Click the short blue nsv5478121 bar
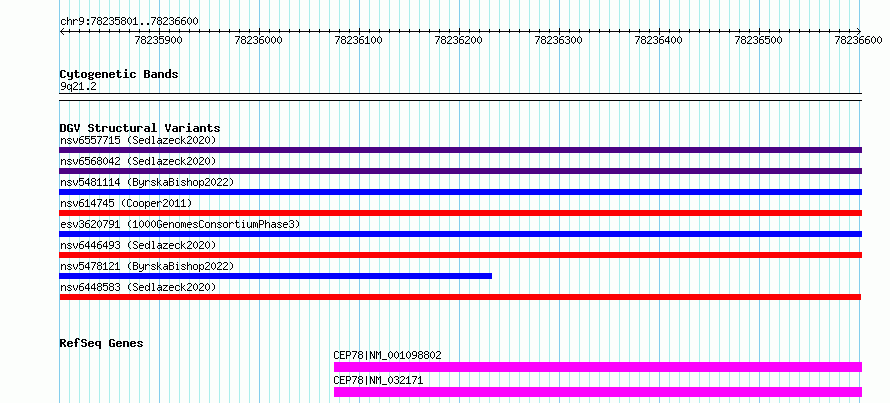The image size is (890, 403). 275,276
